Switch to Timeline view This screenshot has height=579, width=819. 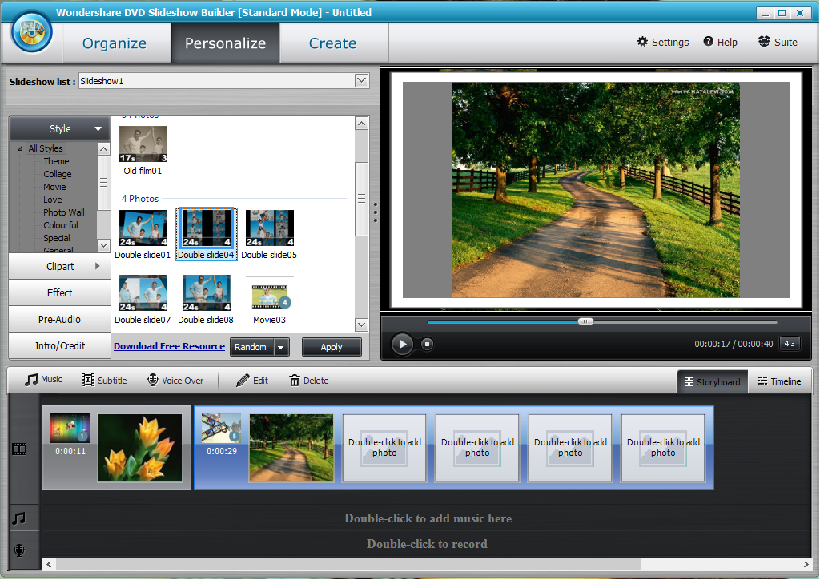pyautogui.click(x=779, y=382)
